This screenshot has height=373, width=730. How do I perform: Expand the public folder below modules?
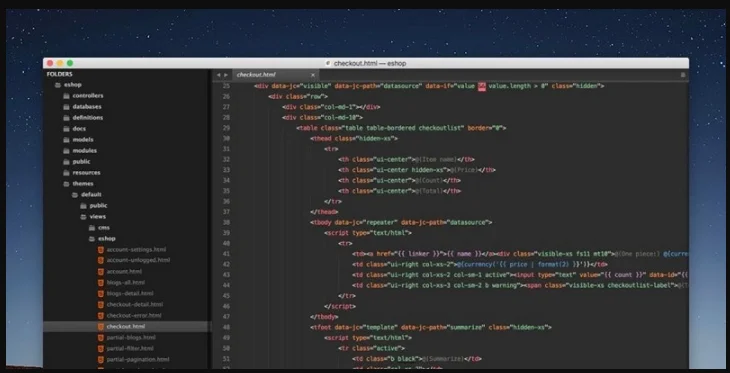[81, 162]
